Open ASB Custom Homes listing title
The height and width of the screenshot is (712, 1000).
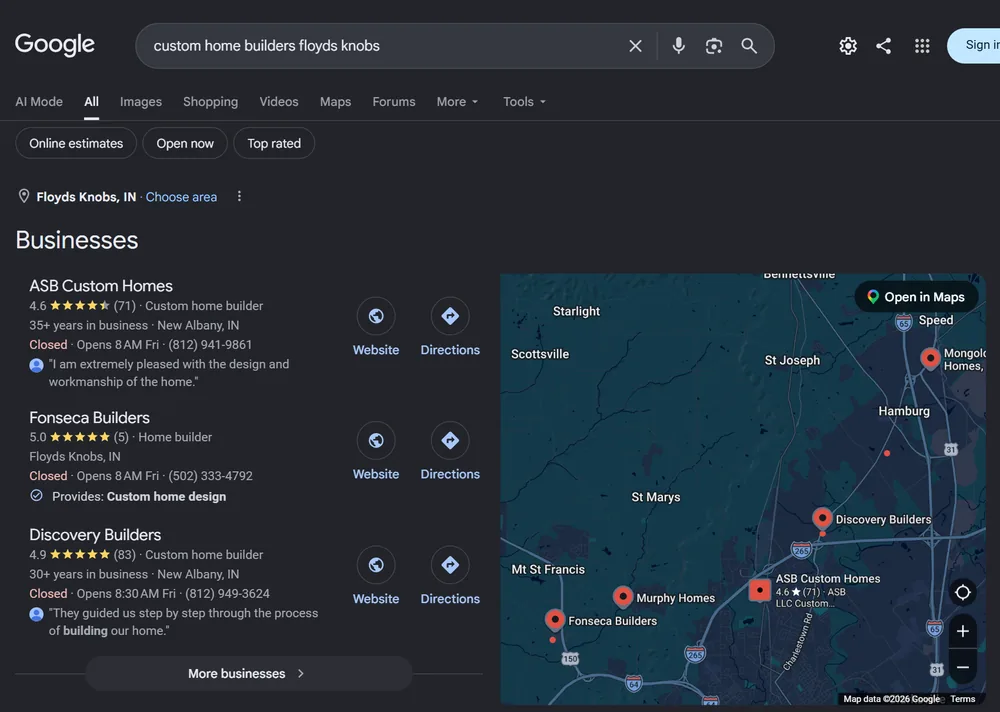pos(101,286)
